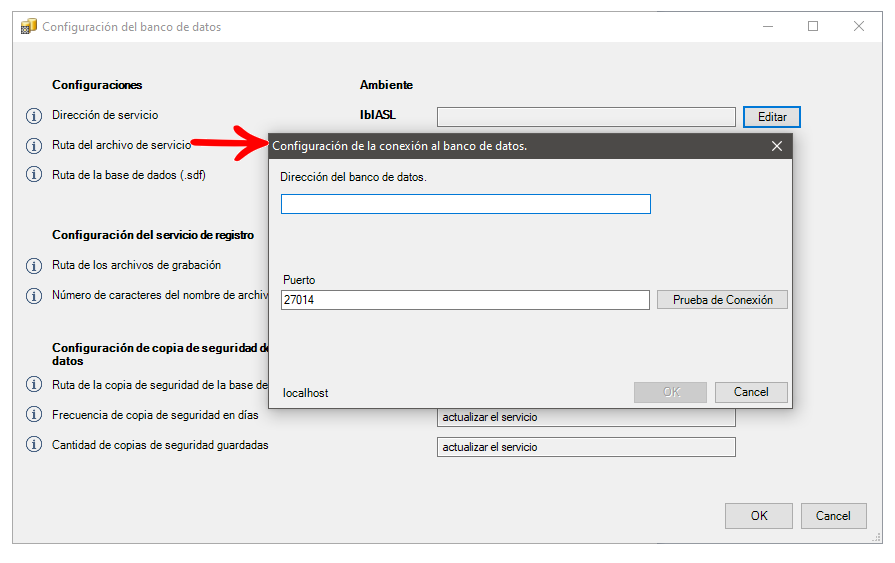The image size is (895, 563).
Task: Click the Cantidad de copias guardadas field
Action: pyautogui.click(x=586, y=447)
